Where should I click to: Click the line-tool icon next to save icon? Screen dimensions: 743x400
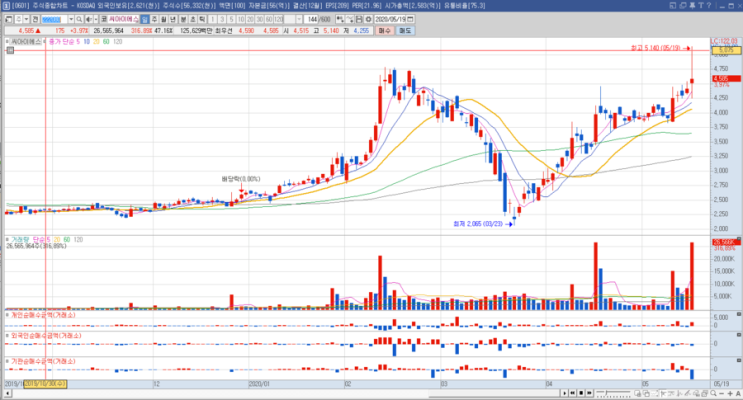349,19
